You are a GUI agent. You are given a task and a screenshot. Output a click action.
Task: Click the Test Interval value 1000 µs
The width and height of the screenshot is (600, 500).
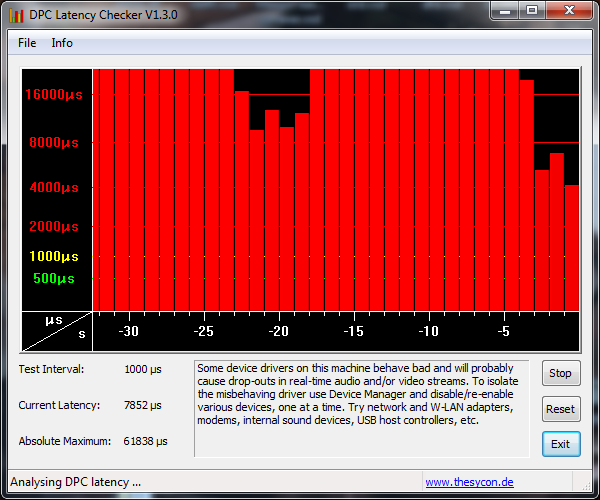point(143,370)
